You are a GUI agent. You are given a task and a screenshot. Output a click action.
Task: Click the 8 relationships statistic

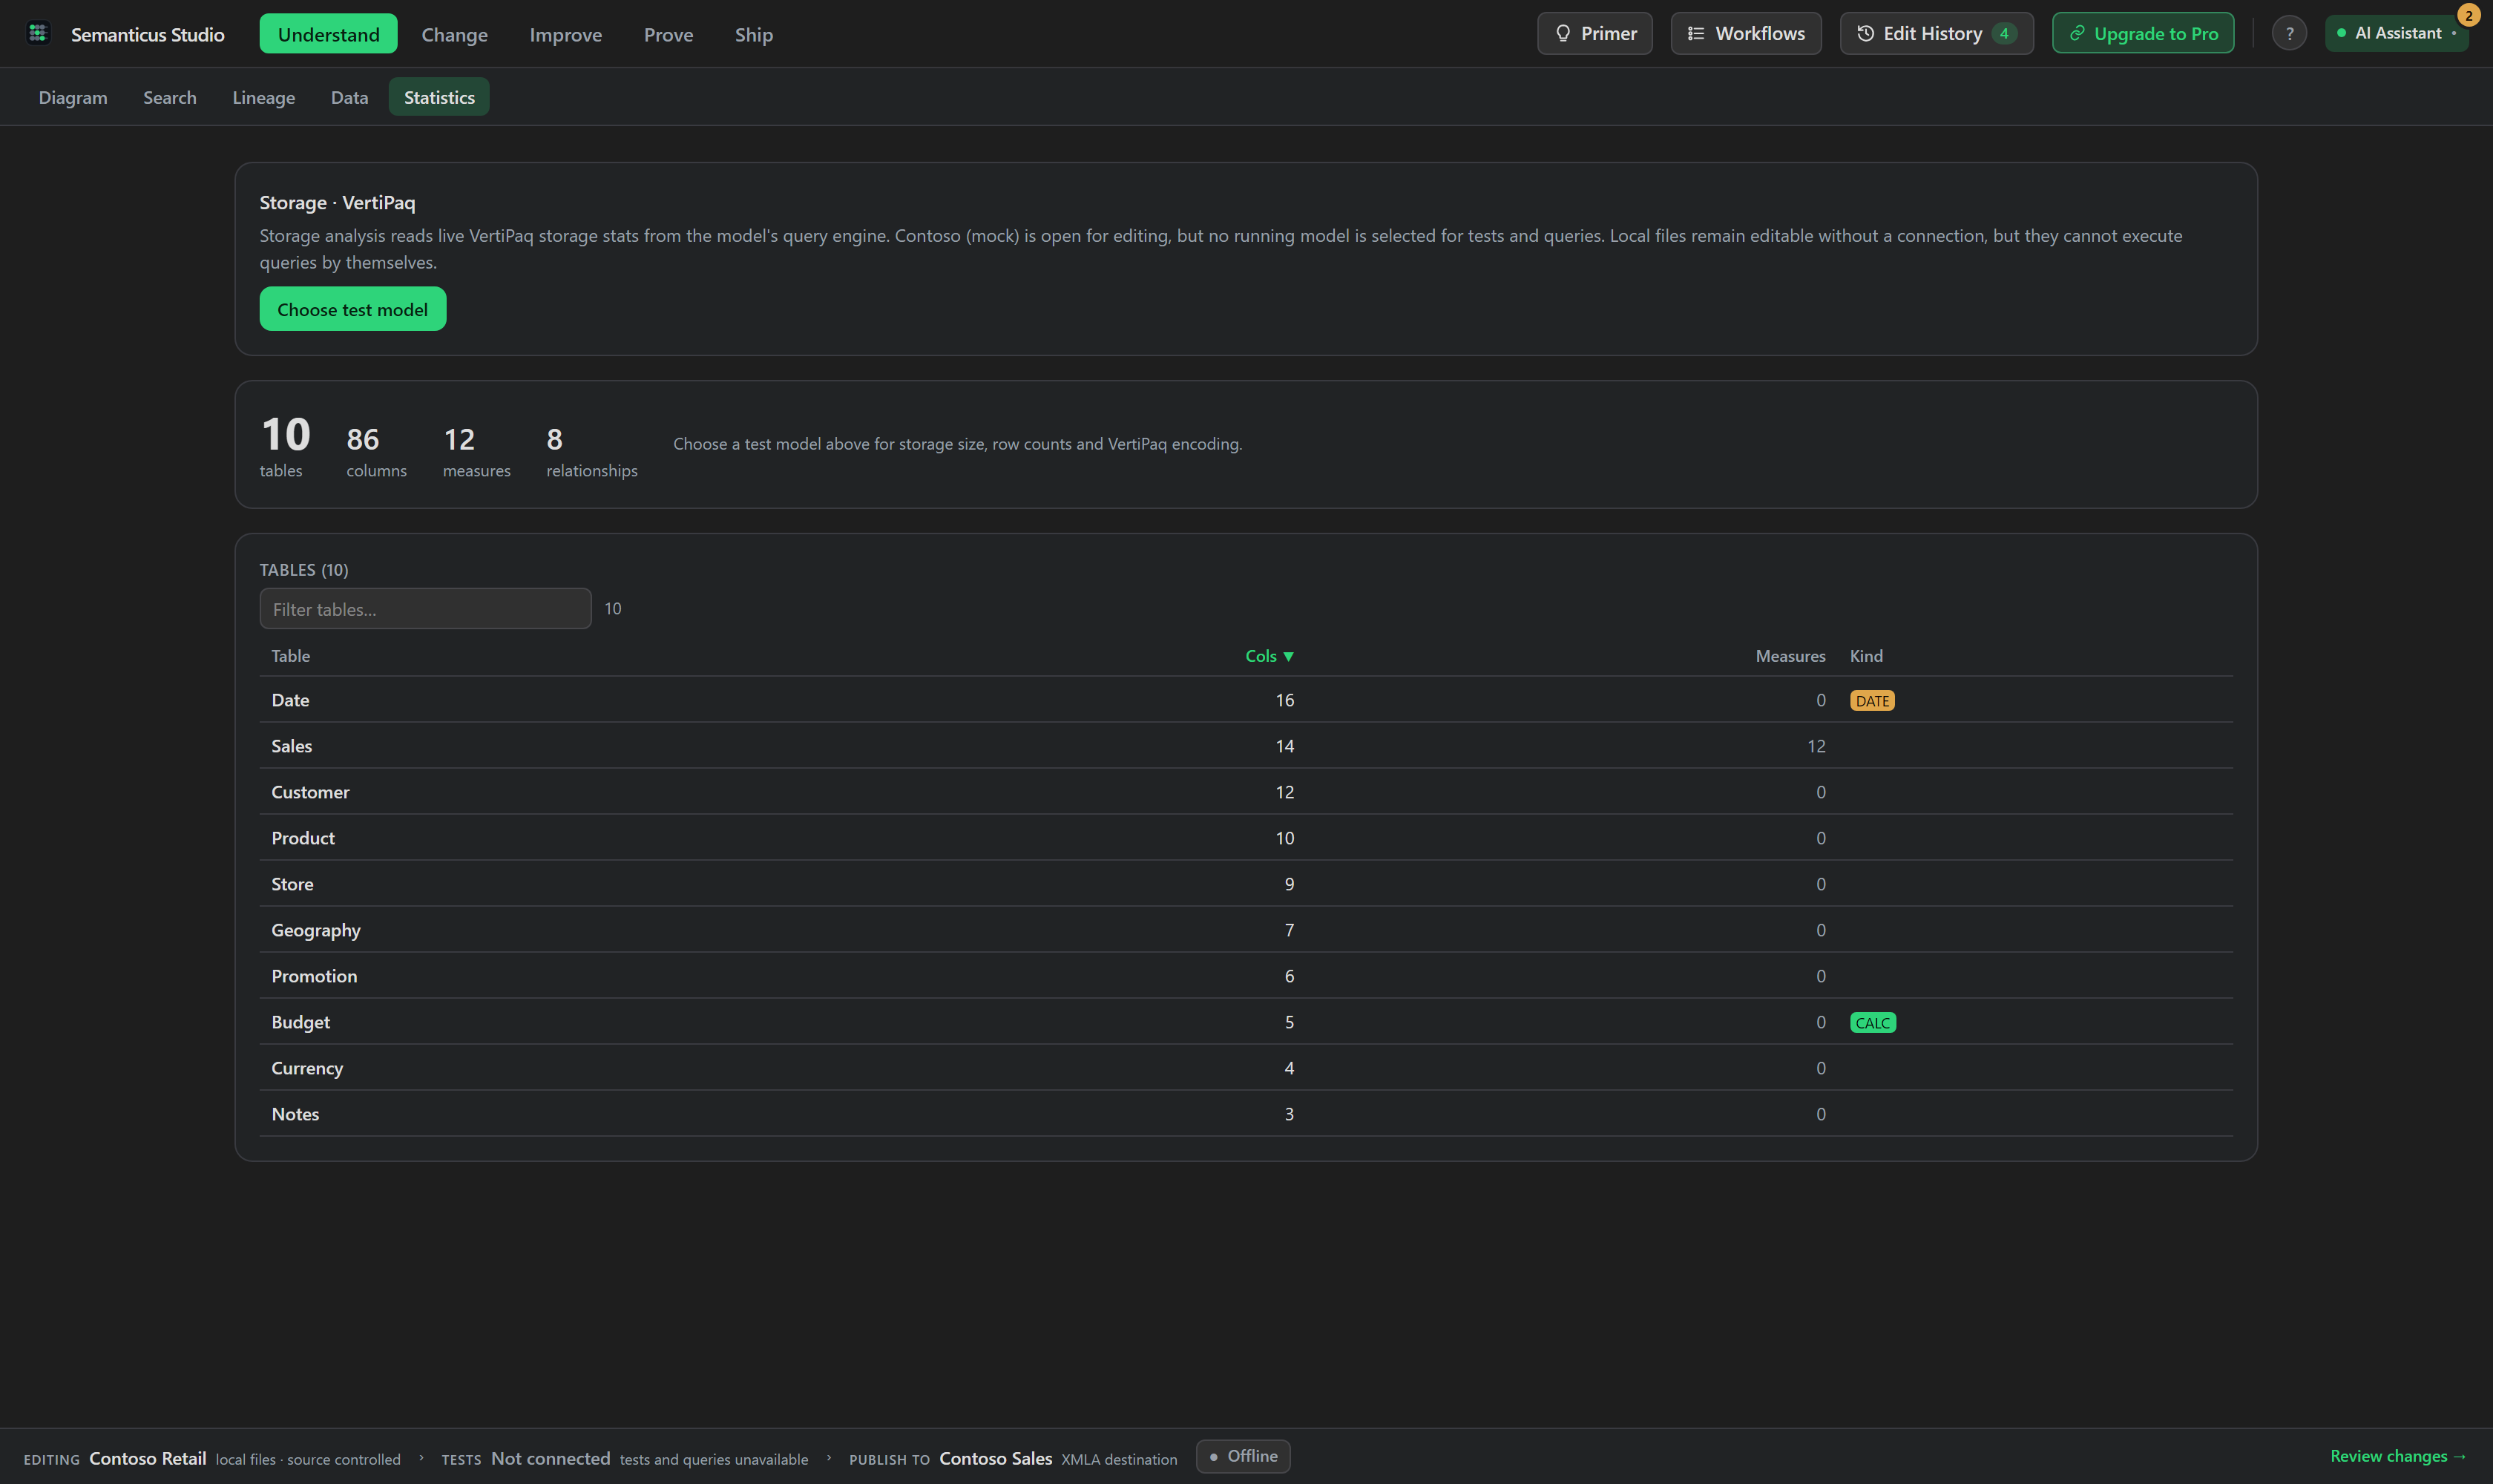click(x=591, y=451)
